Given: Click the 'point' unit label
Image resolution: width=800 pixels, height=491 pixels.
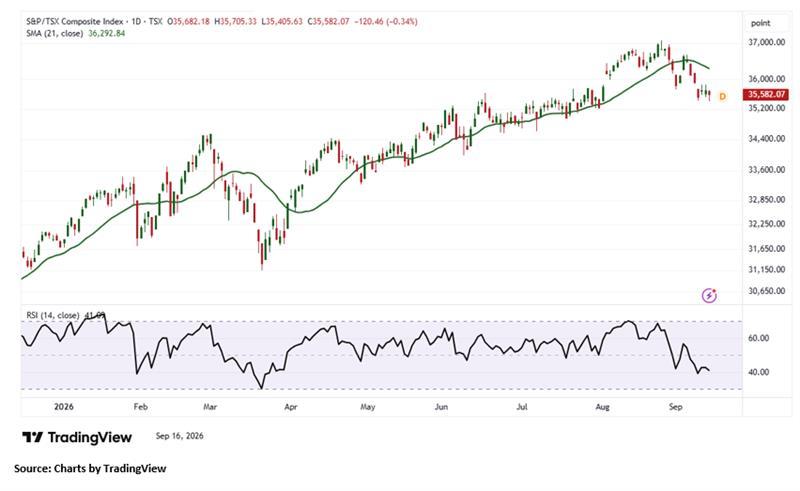Looking at the screenshot, I should tap(761, 23).
